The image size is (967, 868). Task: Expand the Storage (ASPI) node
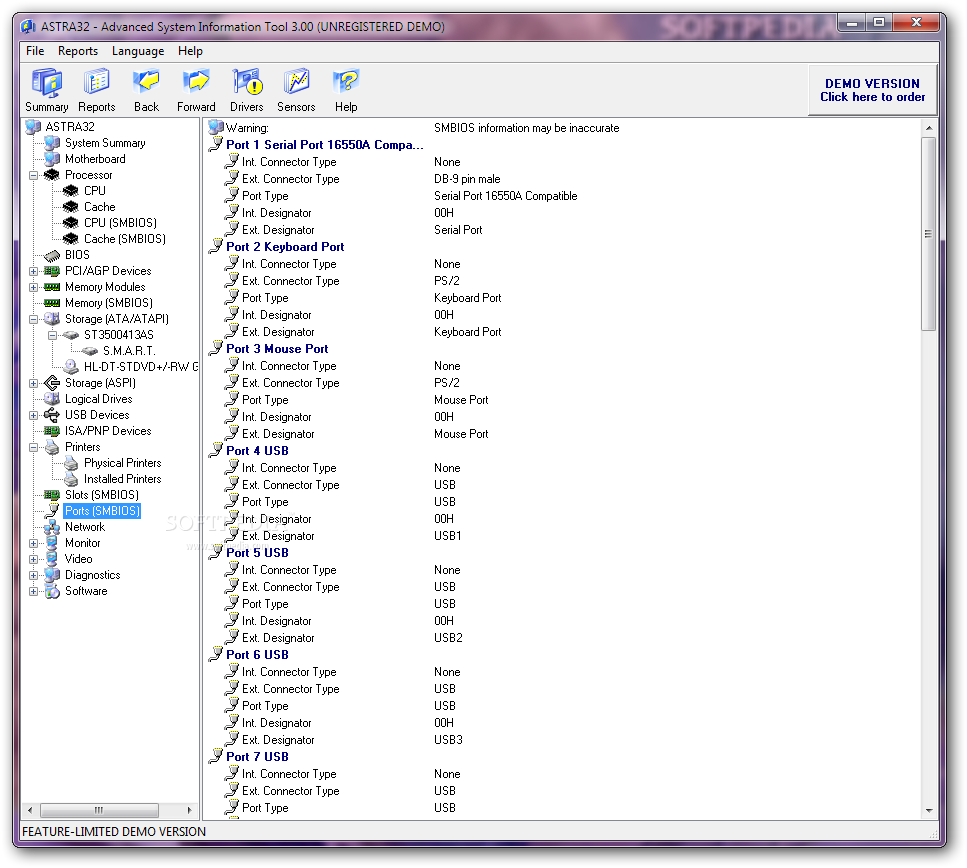pyautogui.click(x=33, y=383)
